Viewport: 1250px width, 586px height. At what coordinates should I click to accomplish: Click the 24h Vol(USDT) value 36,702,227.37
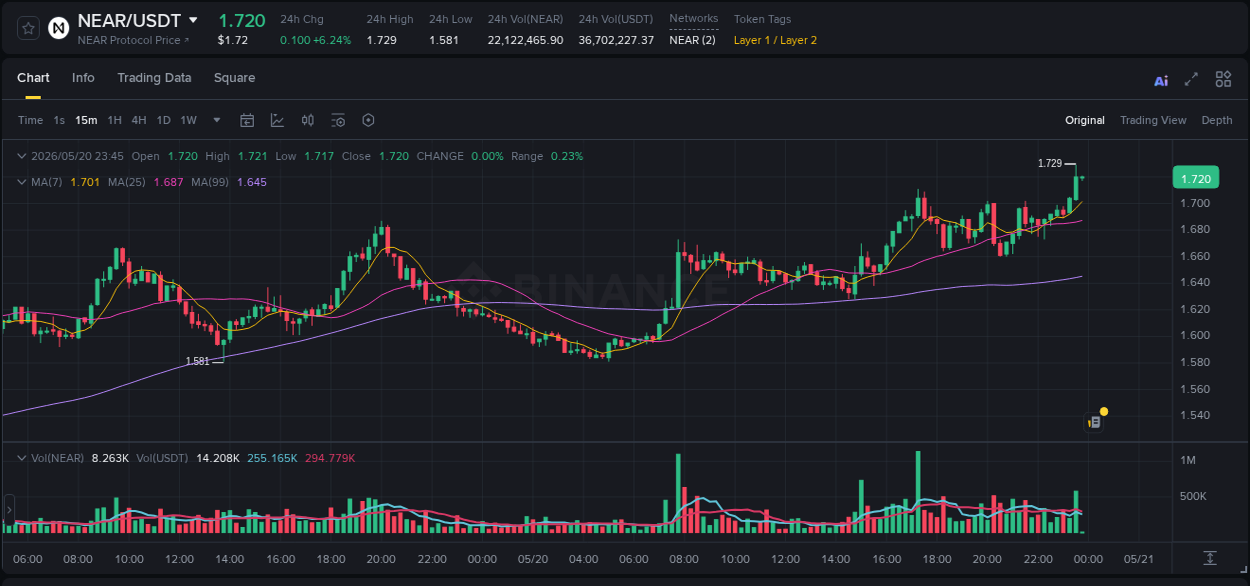coord(616,40)
